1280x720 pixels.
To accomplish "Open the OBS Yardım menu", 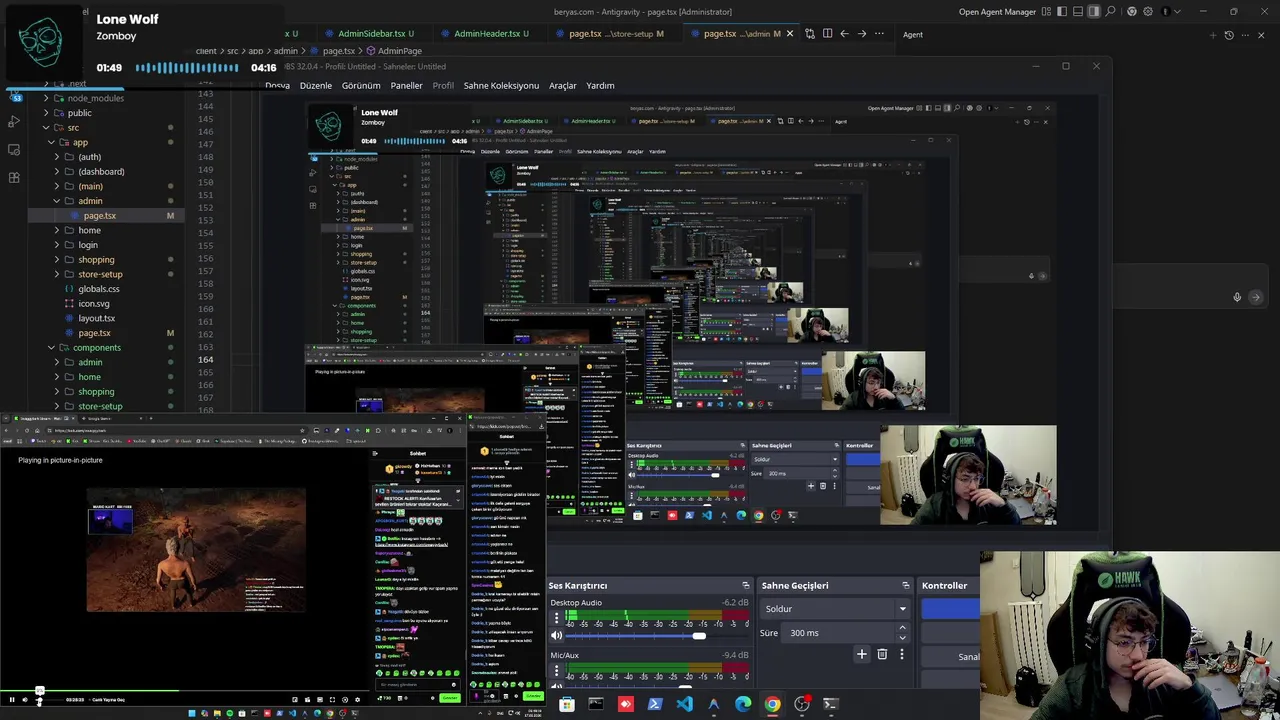I will [x=600, y=85].
